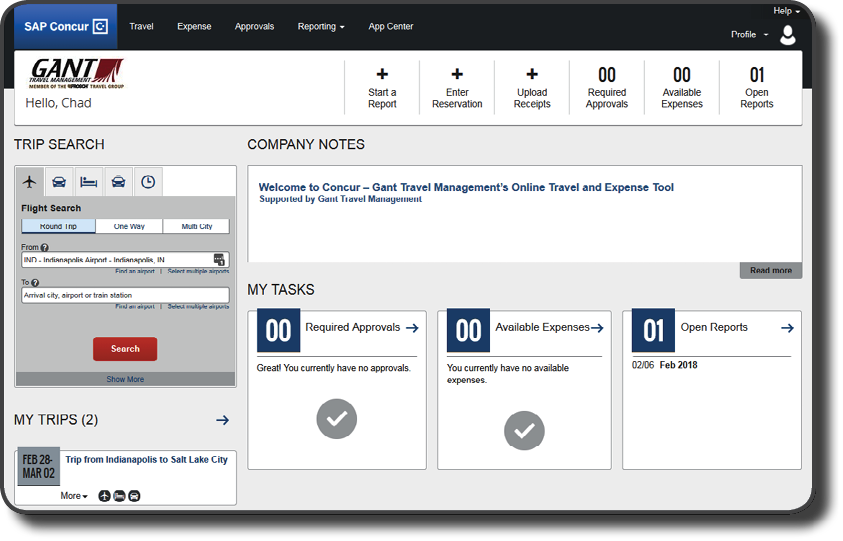Click the checkmark icon under Available Expenses
The height and width of the screenshot is (541, 843).
pos(524,431)
